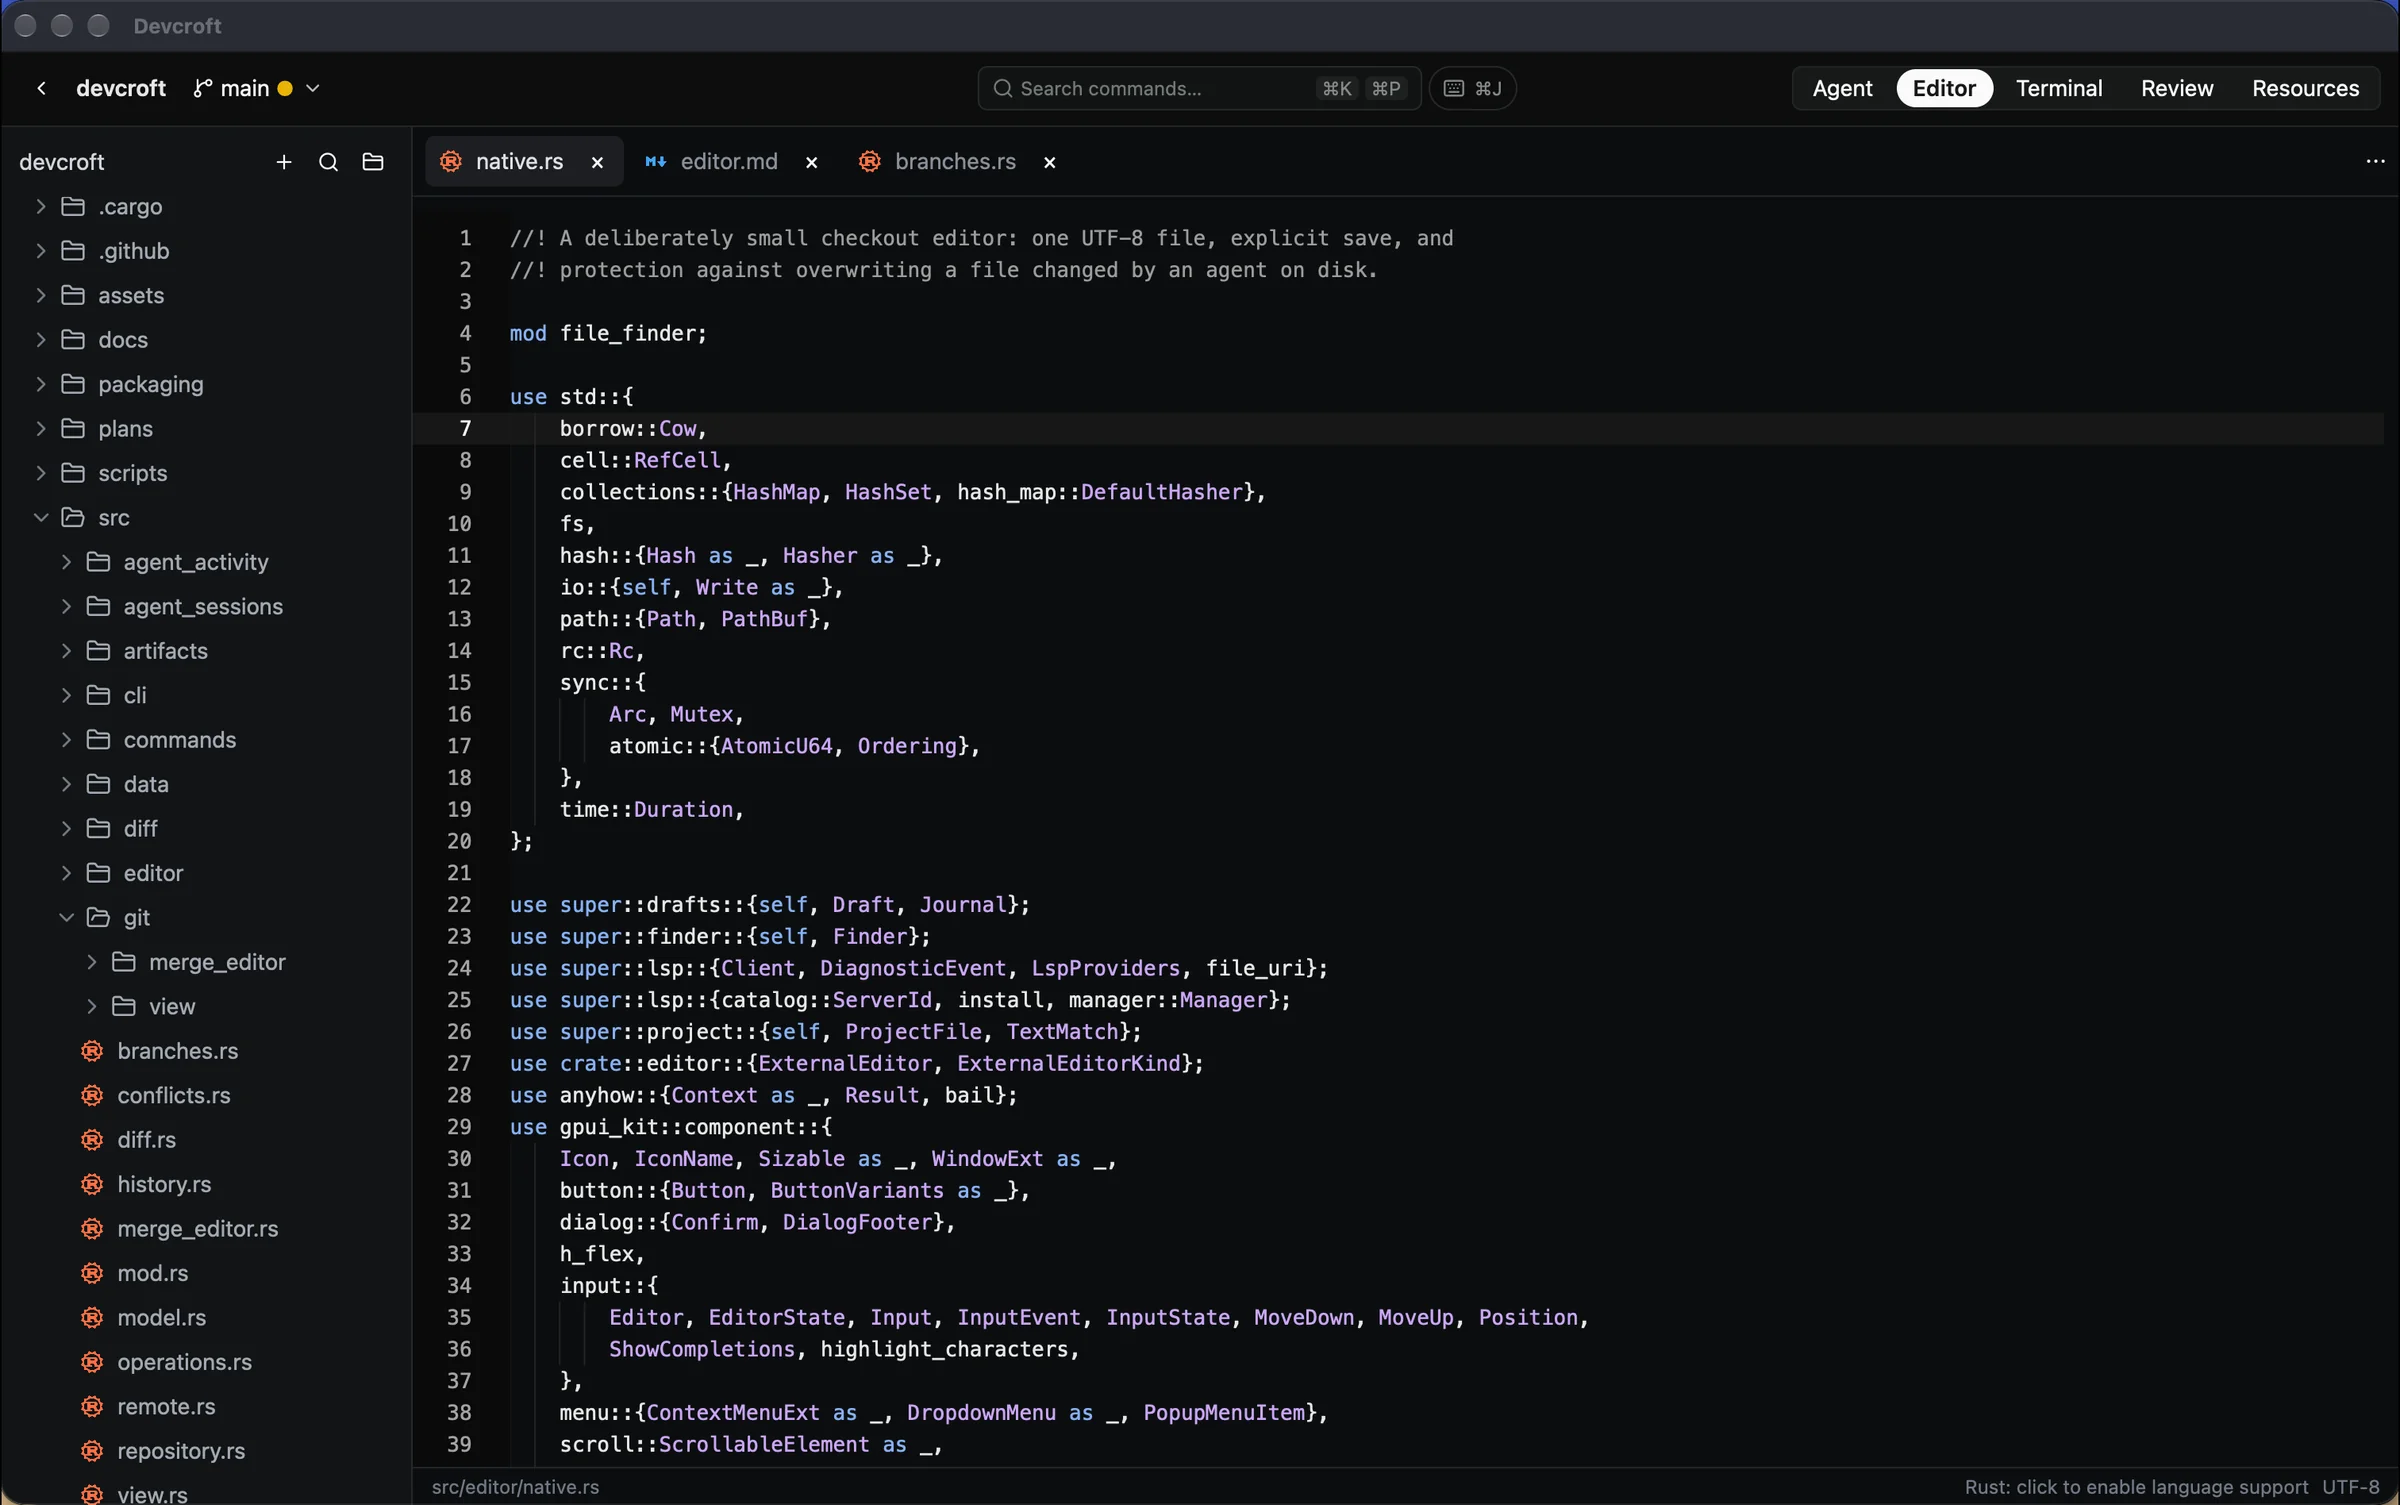Switch to the Resources view
Viewport: 2400px width, 1505px height.
pos(2305,88)
